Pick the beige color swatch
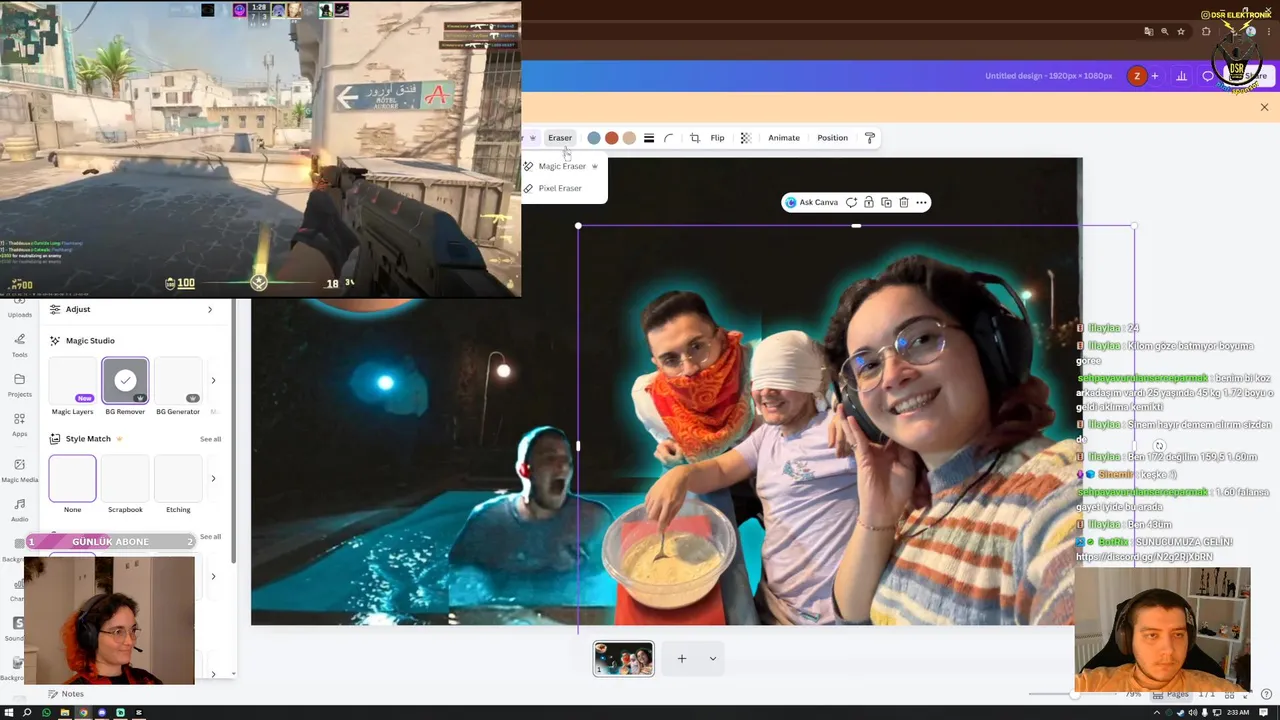The width and height of the screenshot is (1280, 720). point(629,138)
